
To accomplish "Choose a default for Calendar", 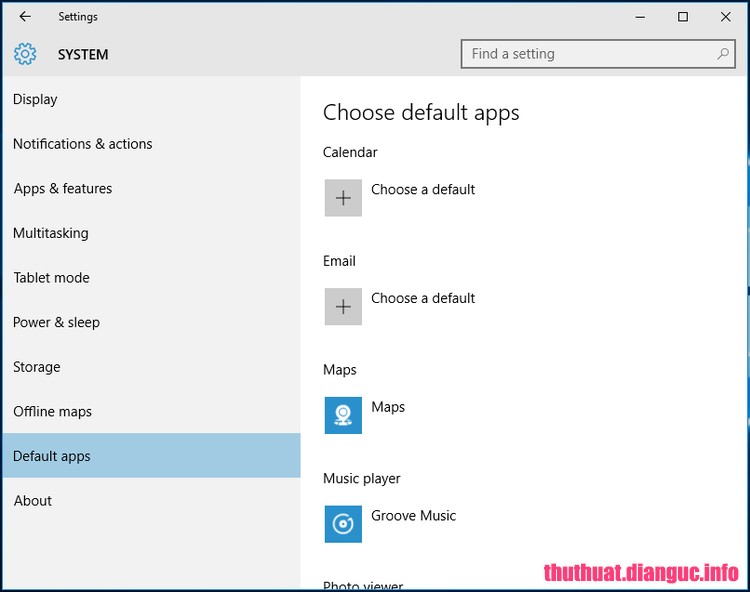I will 423,189.
